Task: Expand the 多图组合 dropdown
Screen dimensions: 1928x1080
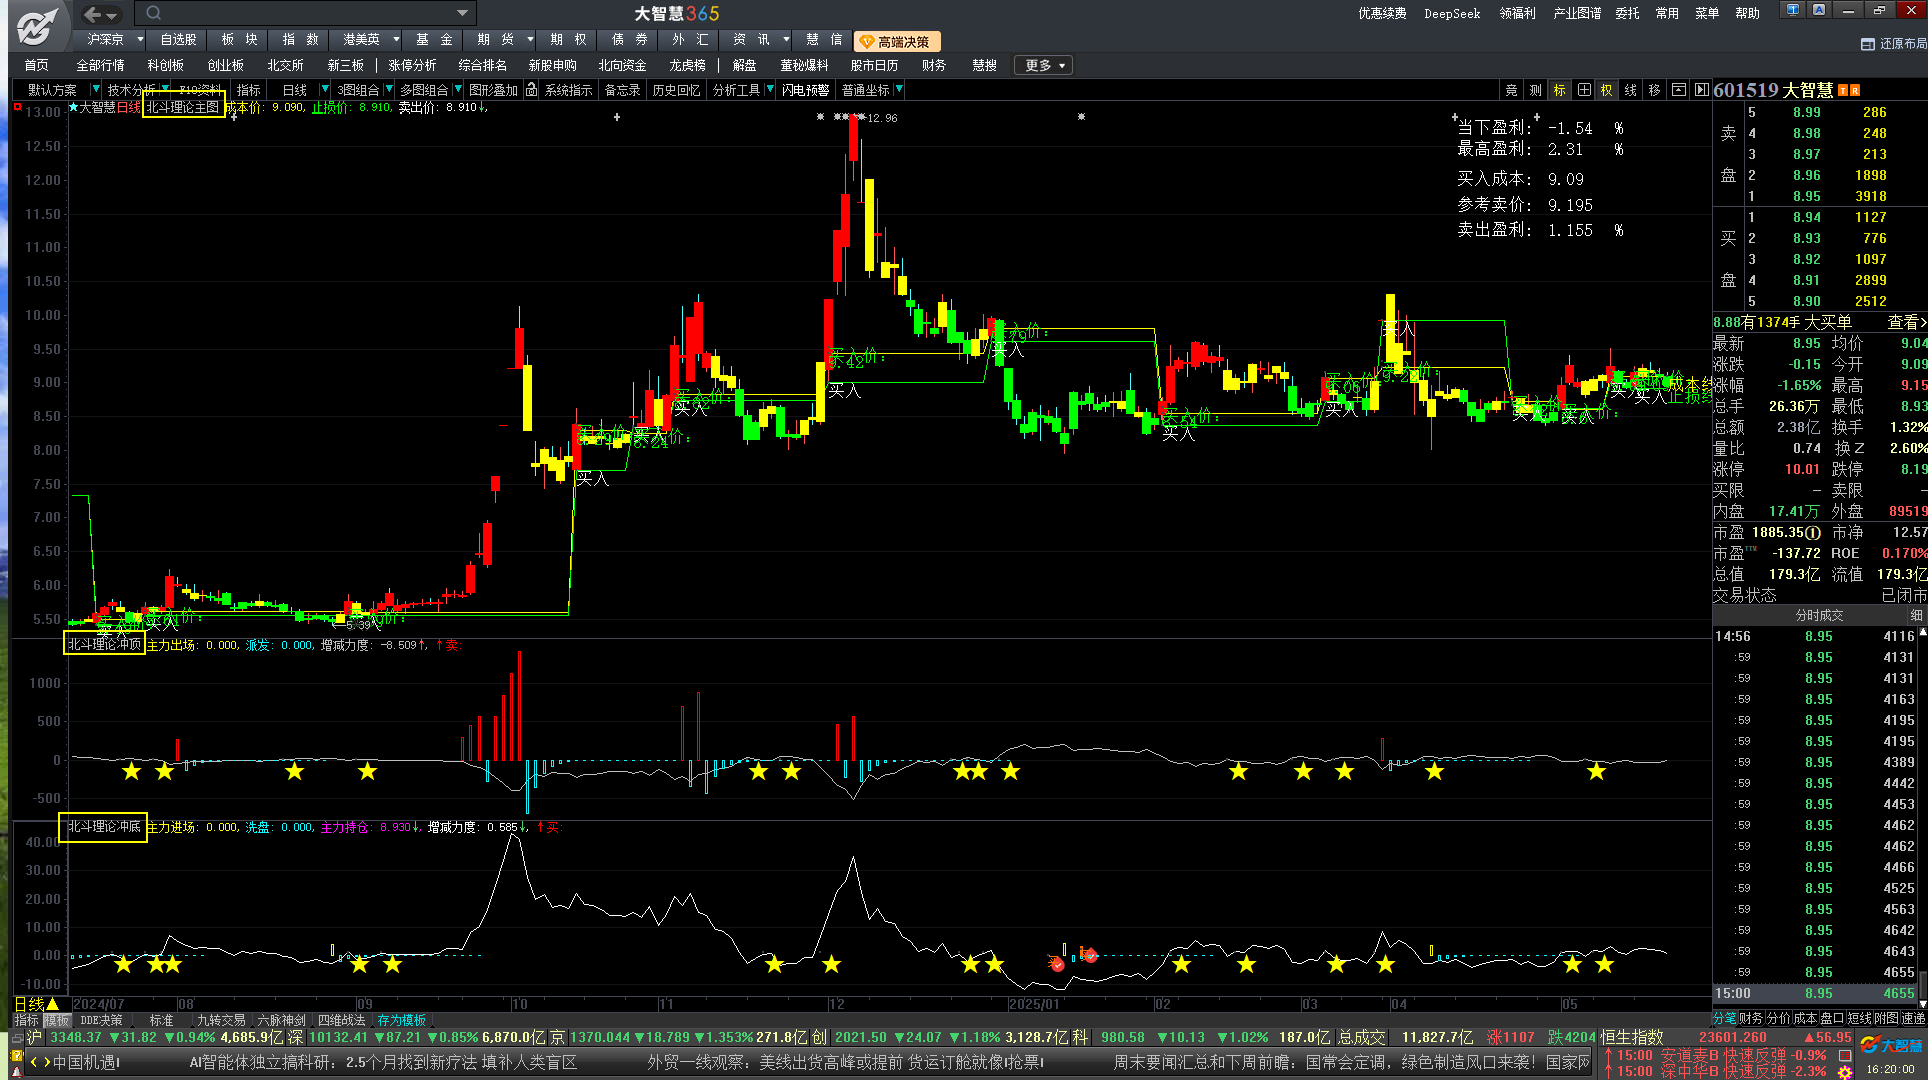Action: (x=457, y=90)
